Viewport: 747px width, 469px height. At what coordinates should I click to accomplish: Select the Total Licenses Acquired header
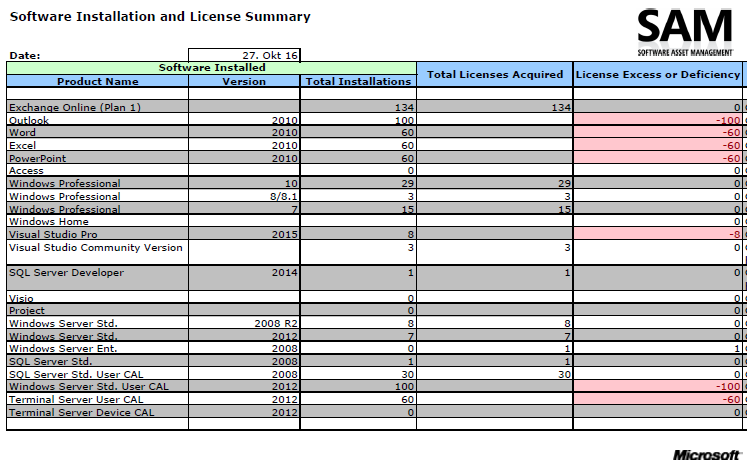tap(495, 74)
